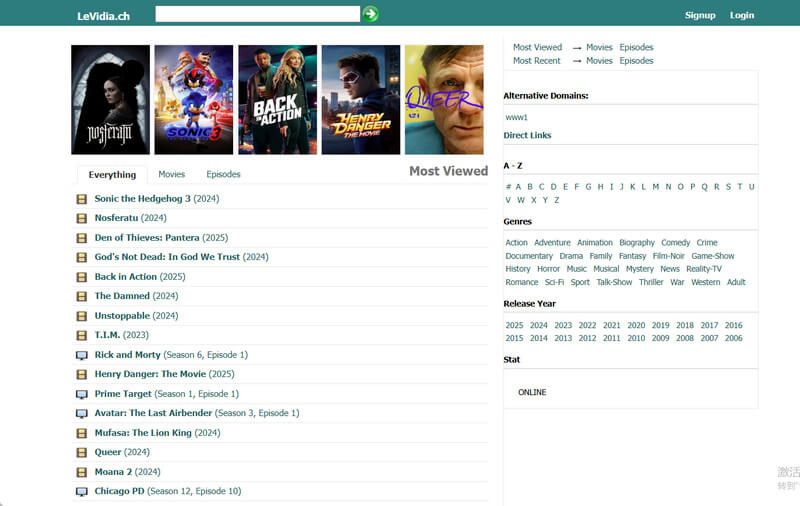This screenshot has width=800, height=506.
Task: Filter by release year 2025
Action: pos(514,325)
